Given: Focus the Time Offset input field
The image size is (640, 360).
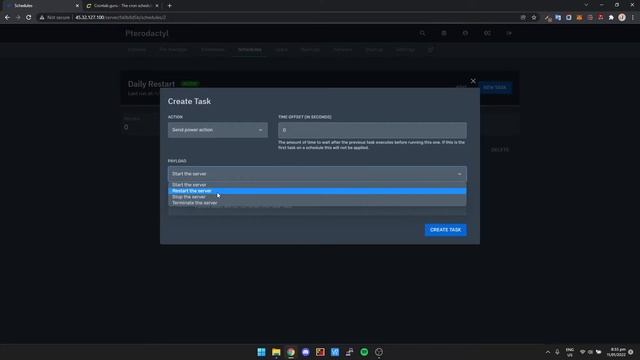Looking at the screenshot, I should [x=372, y=130].
